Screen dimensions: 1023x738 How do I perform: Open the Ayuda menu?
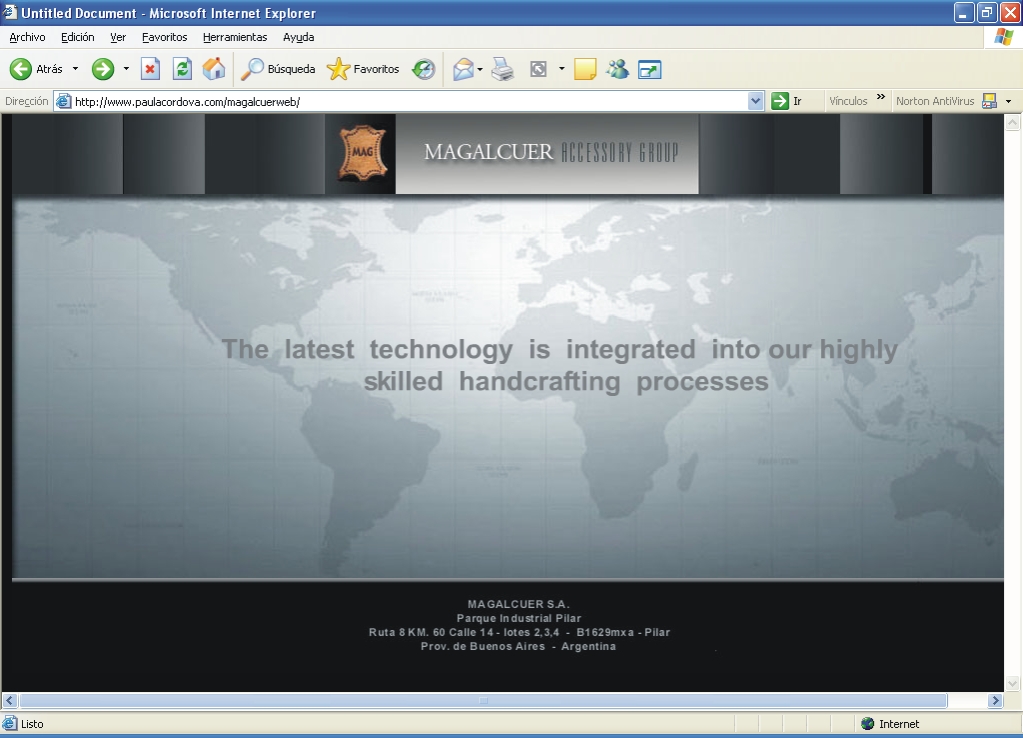(299, 37)
